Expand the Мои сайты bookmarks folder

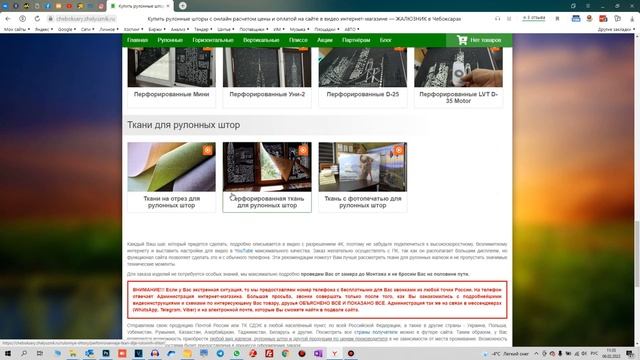click(x=17, y=29)
